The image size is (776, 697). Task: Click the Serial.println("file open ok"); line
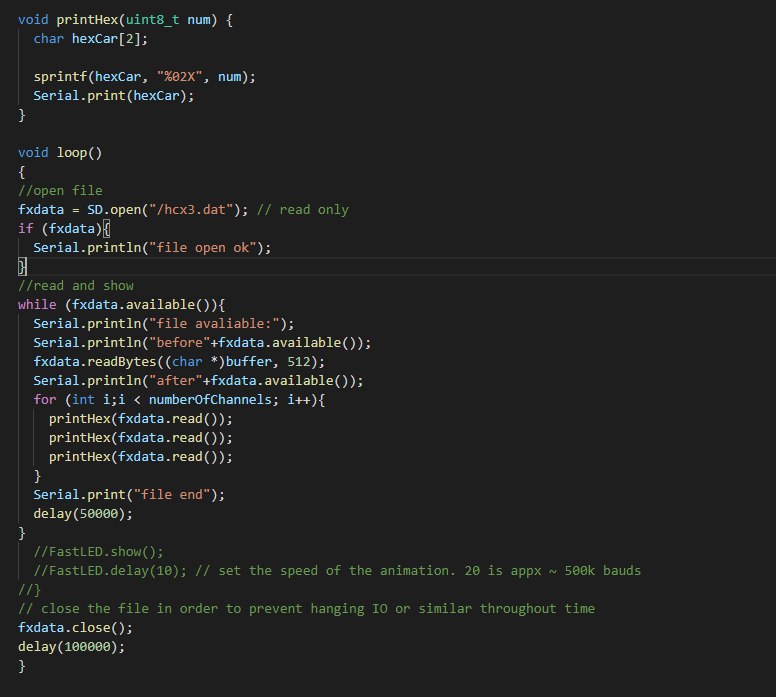152,248
